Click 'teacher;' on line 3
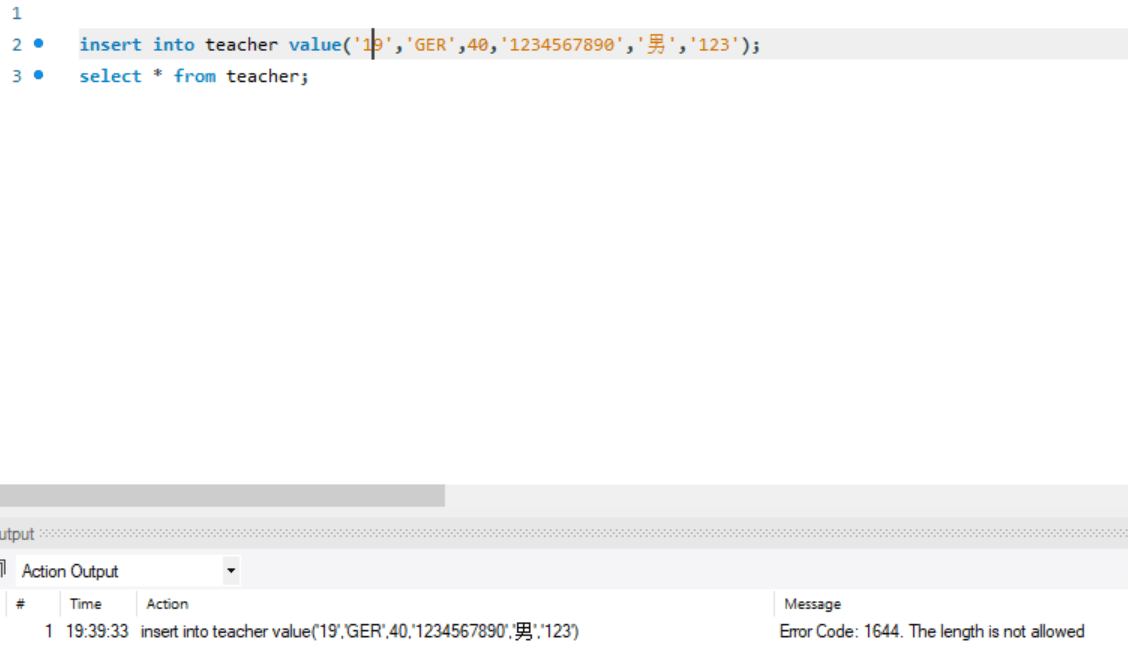1128x663 pixels. [x=267, y=76]
